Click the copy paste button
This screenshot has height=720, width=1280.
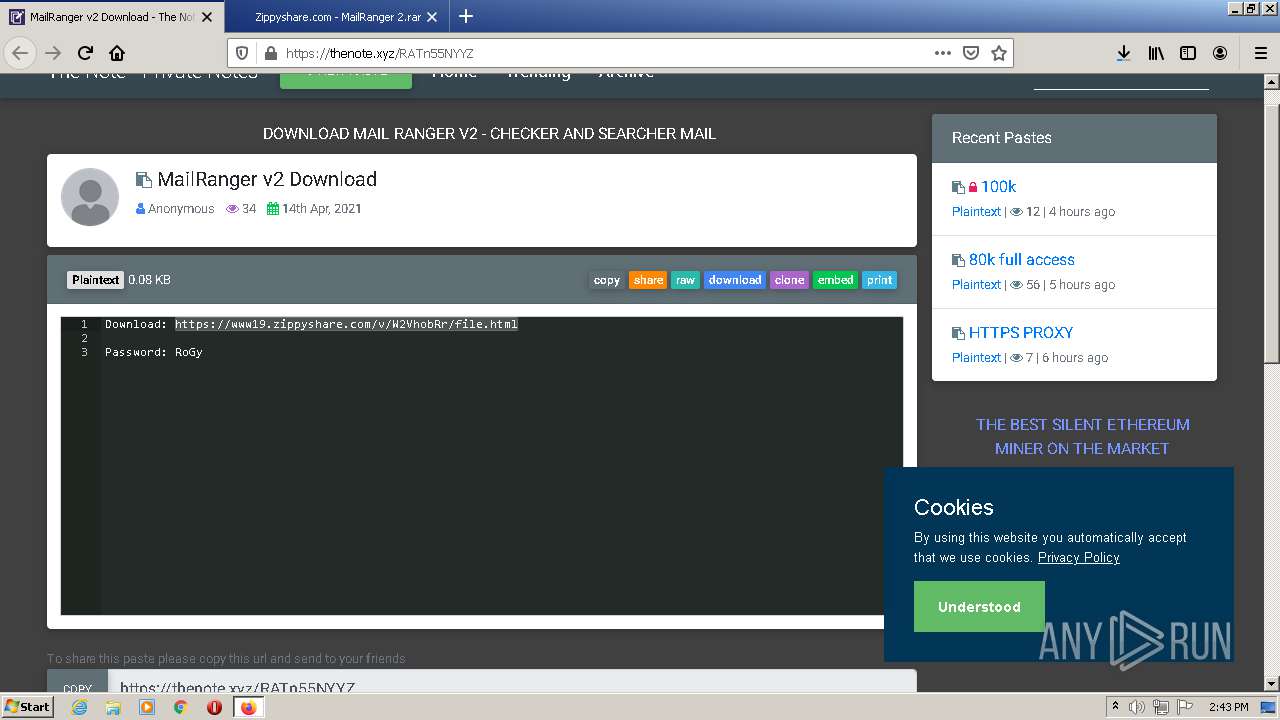607,280
